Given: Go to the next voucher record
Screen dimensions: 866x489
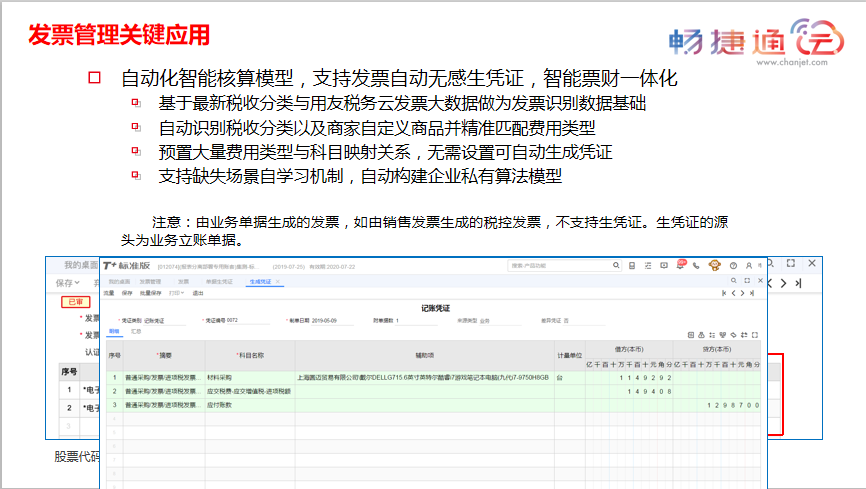Looking at the screenshot, I should [742, 293].
